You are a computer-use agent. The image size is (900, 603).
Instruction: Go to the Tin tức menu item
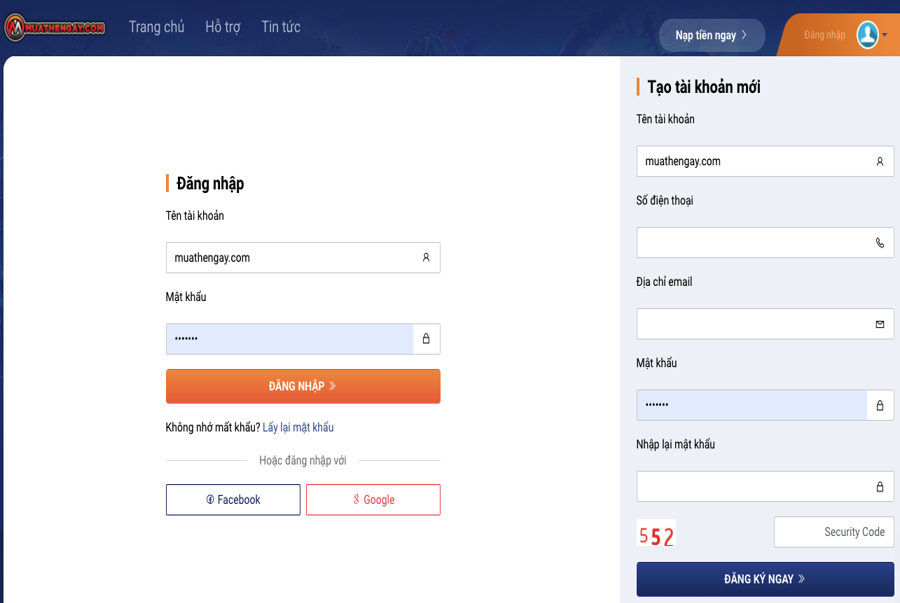pyautogui.click(x=281, y=27)
